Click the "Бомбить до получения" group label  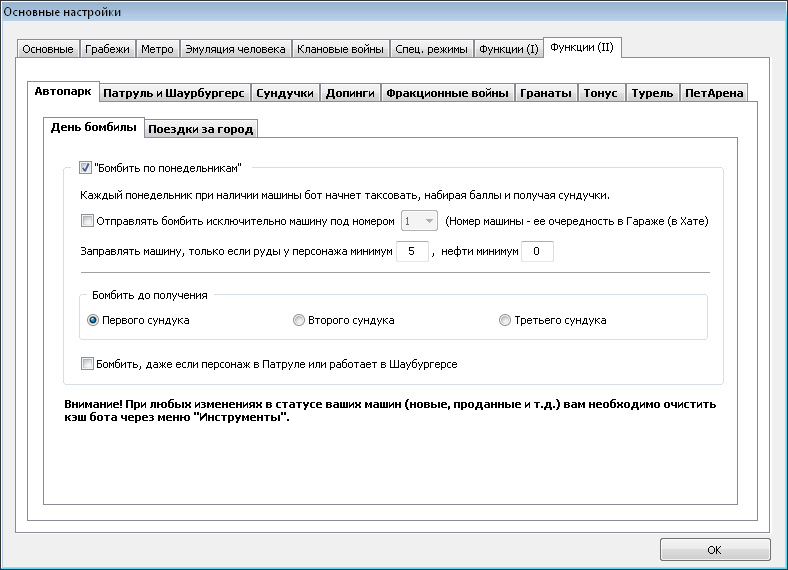click(x=150, y=296)
